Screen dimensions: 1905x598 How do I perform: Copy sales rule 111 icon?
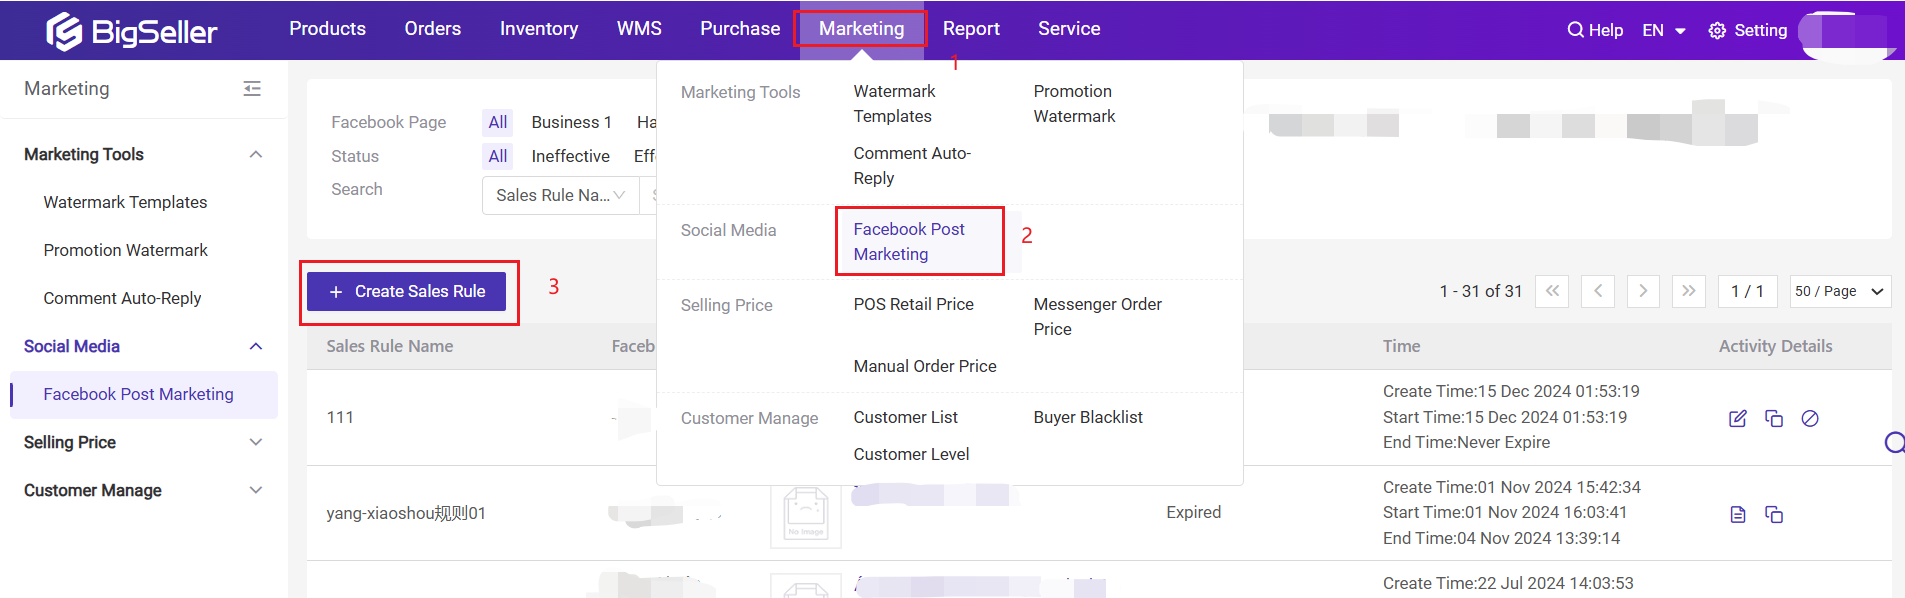1774,418
